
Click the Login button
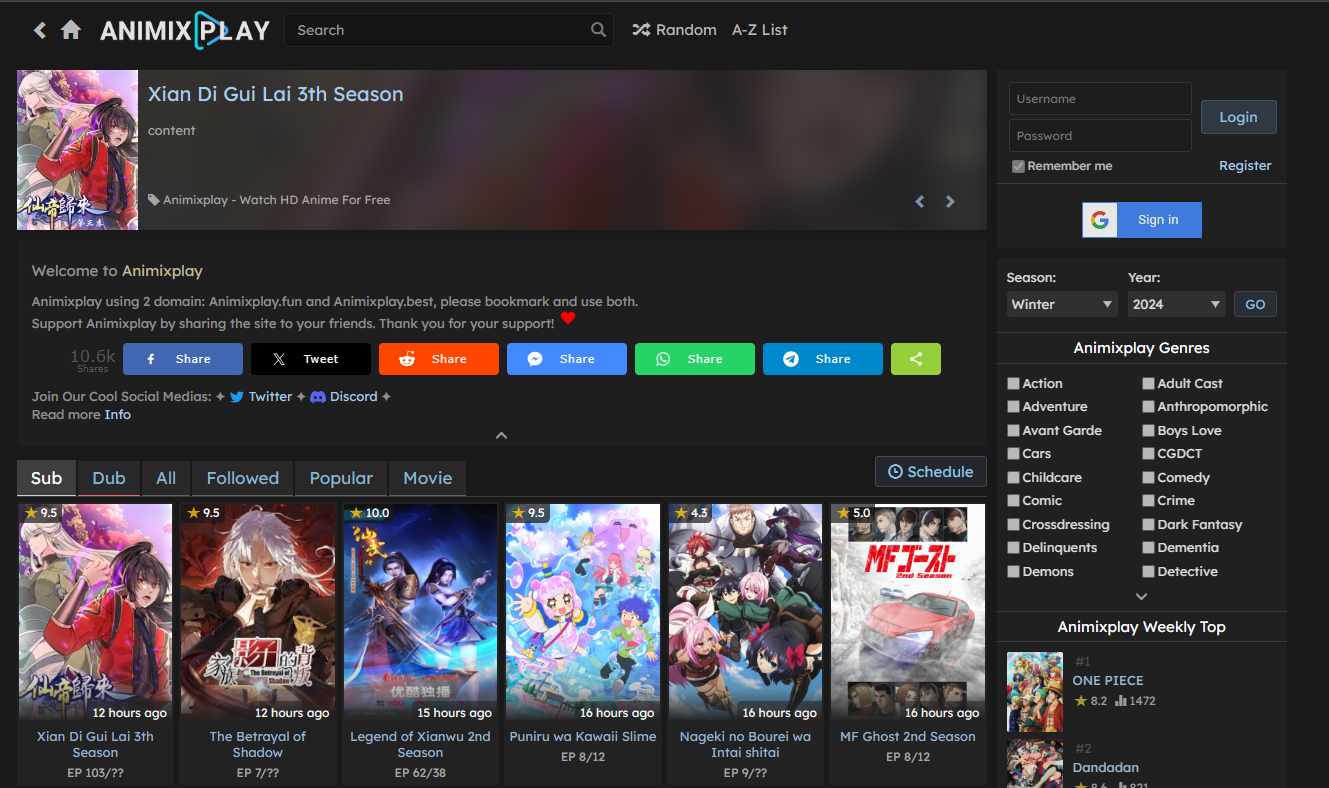(x=1238, y=117)
